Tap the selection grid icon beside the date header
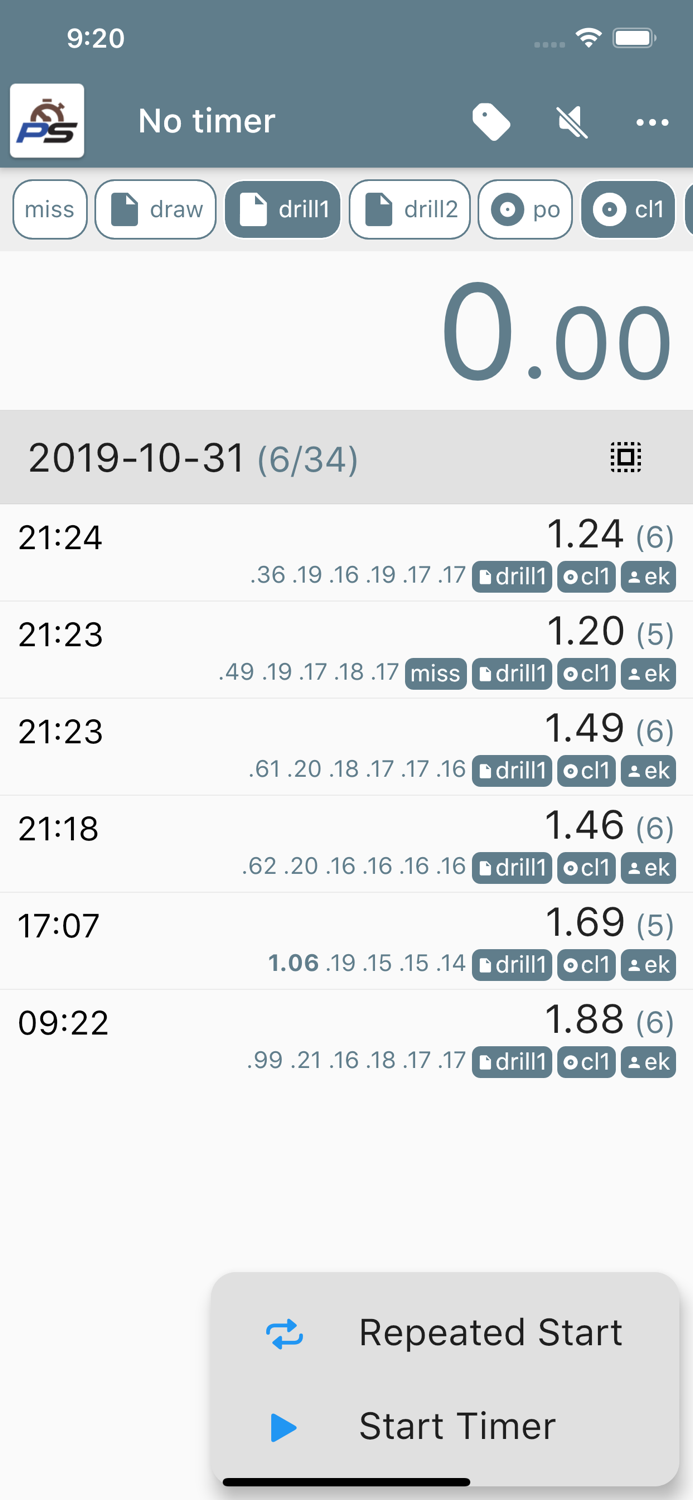This screenshot has width=693, height=1500. [x=625, y=457]
